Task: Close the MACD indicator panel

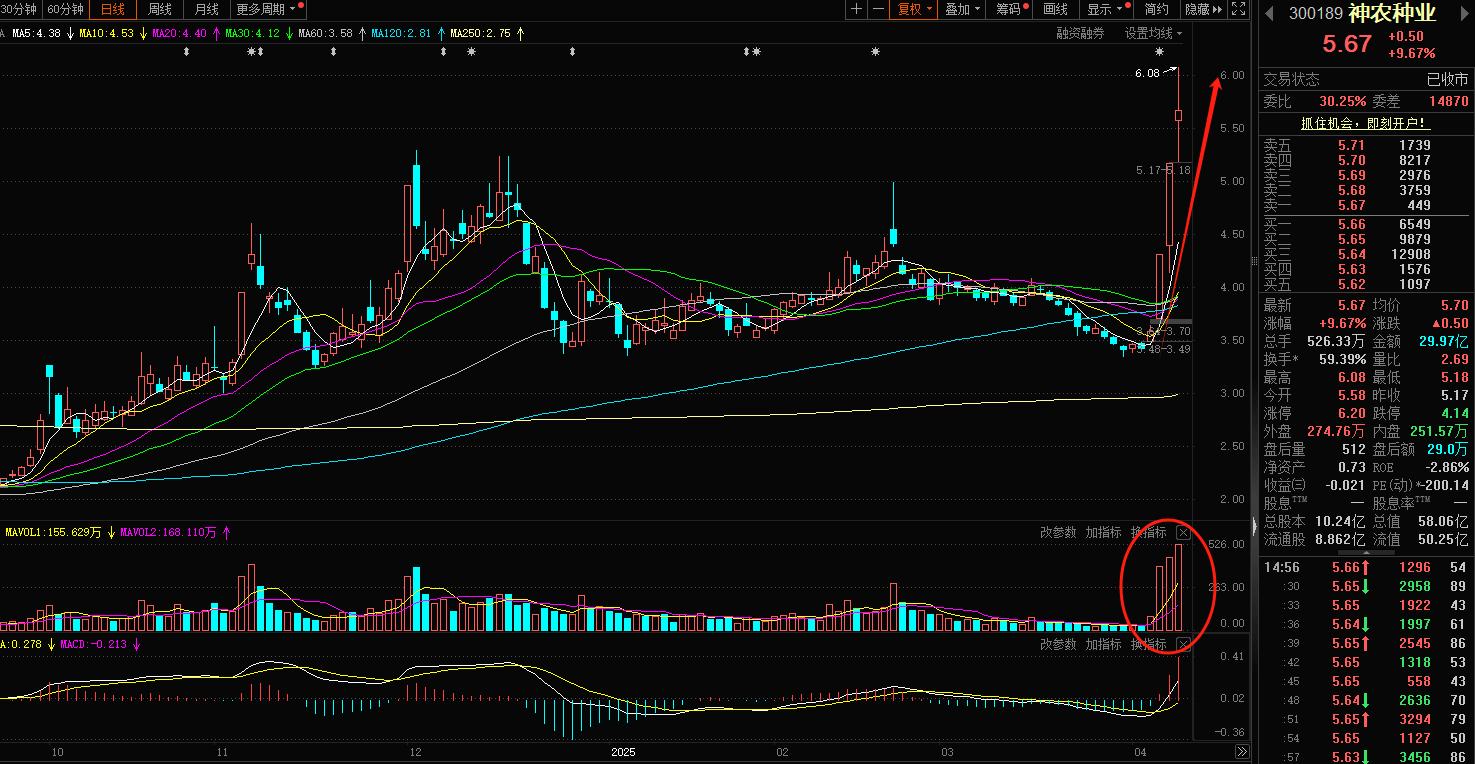Action: click(x=1184, y=644)
